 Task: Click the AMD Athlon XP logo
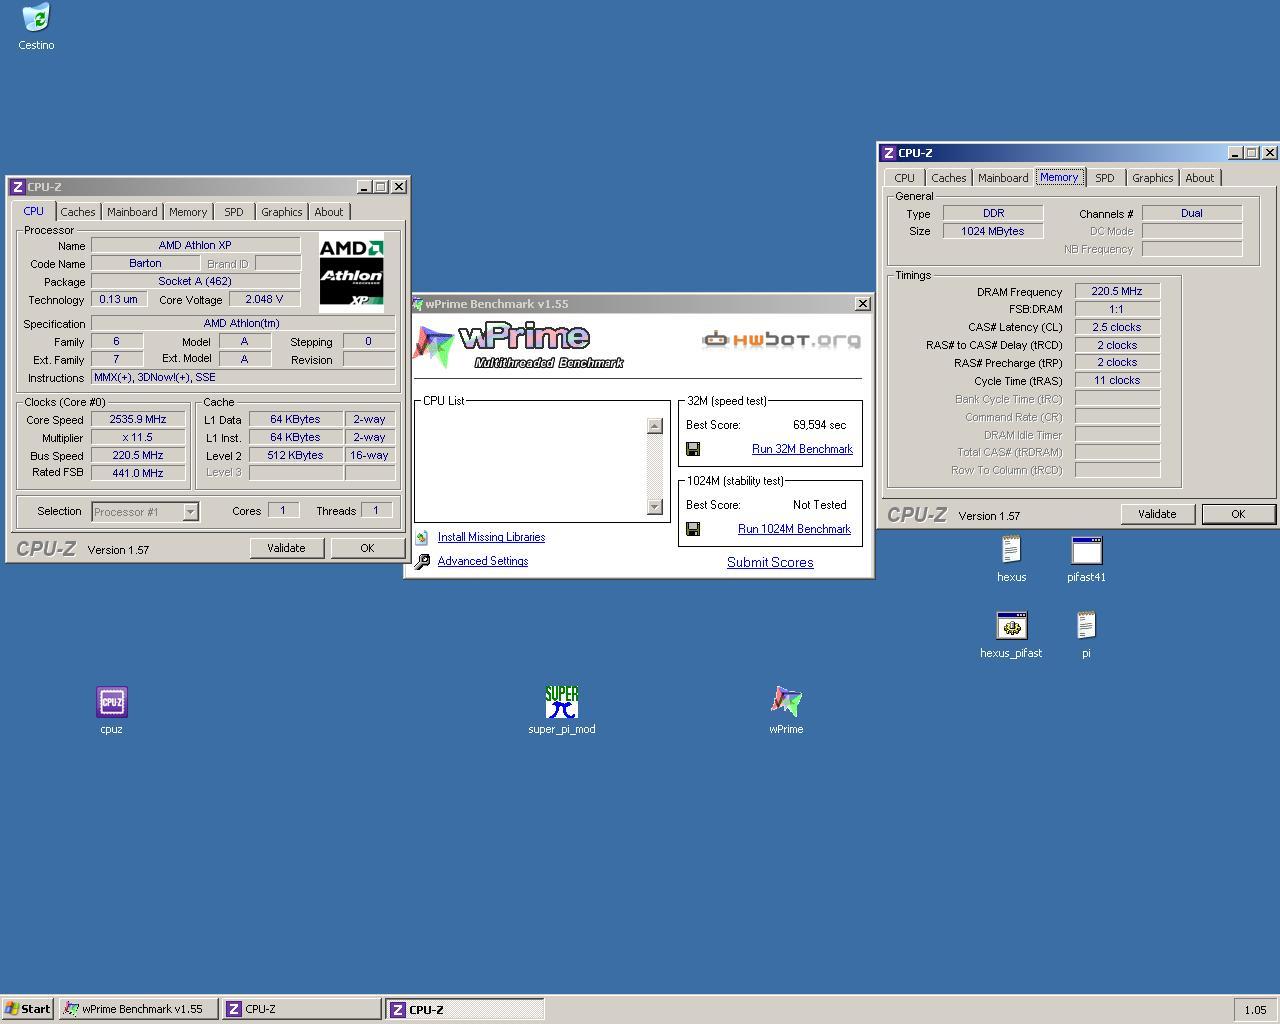(x=351, y=273)
